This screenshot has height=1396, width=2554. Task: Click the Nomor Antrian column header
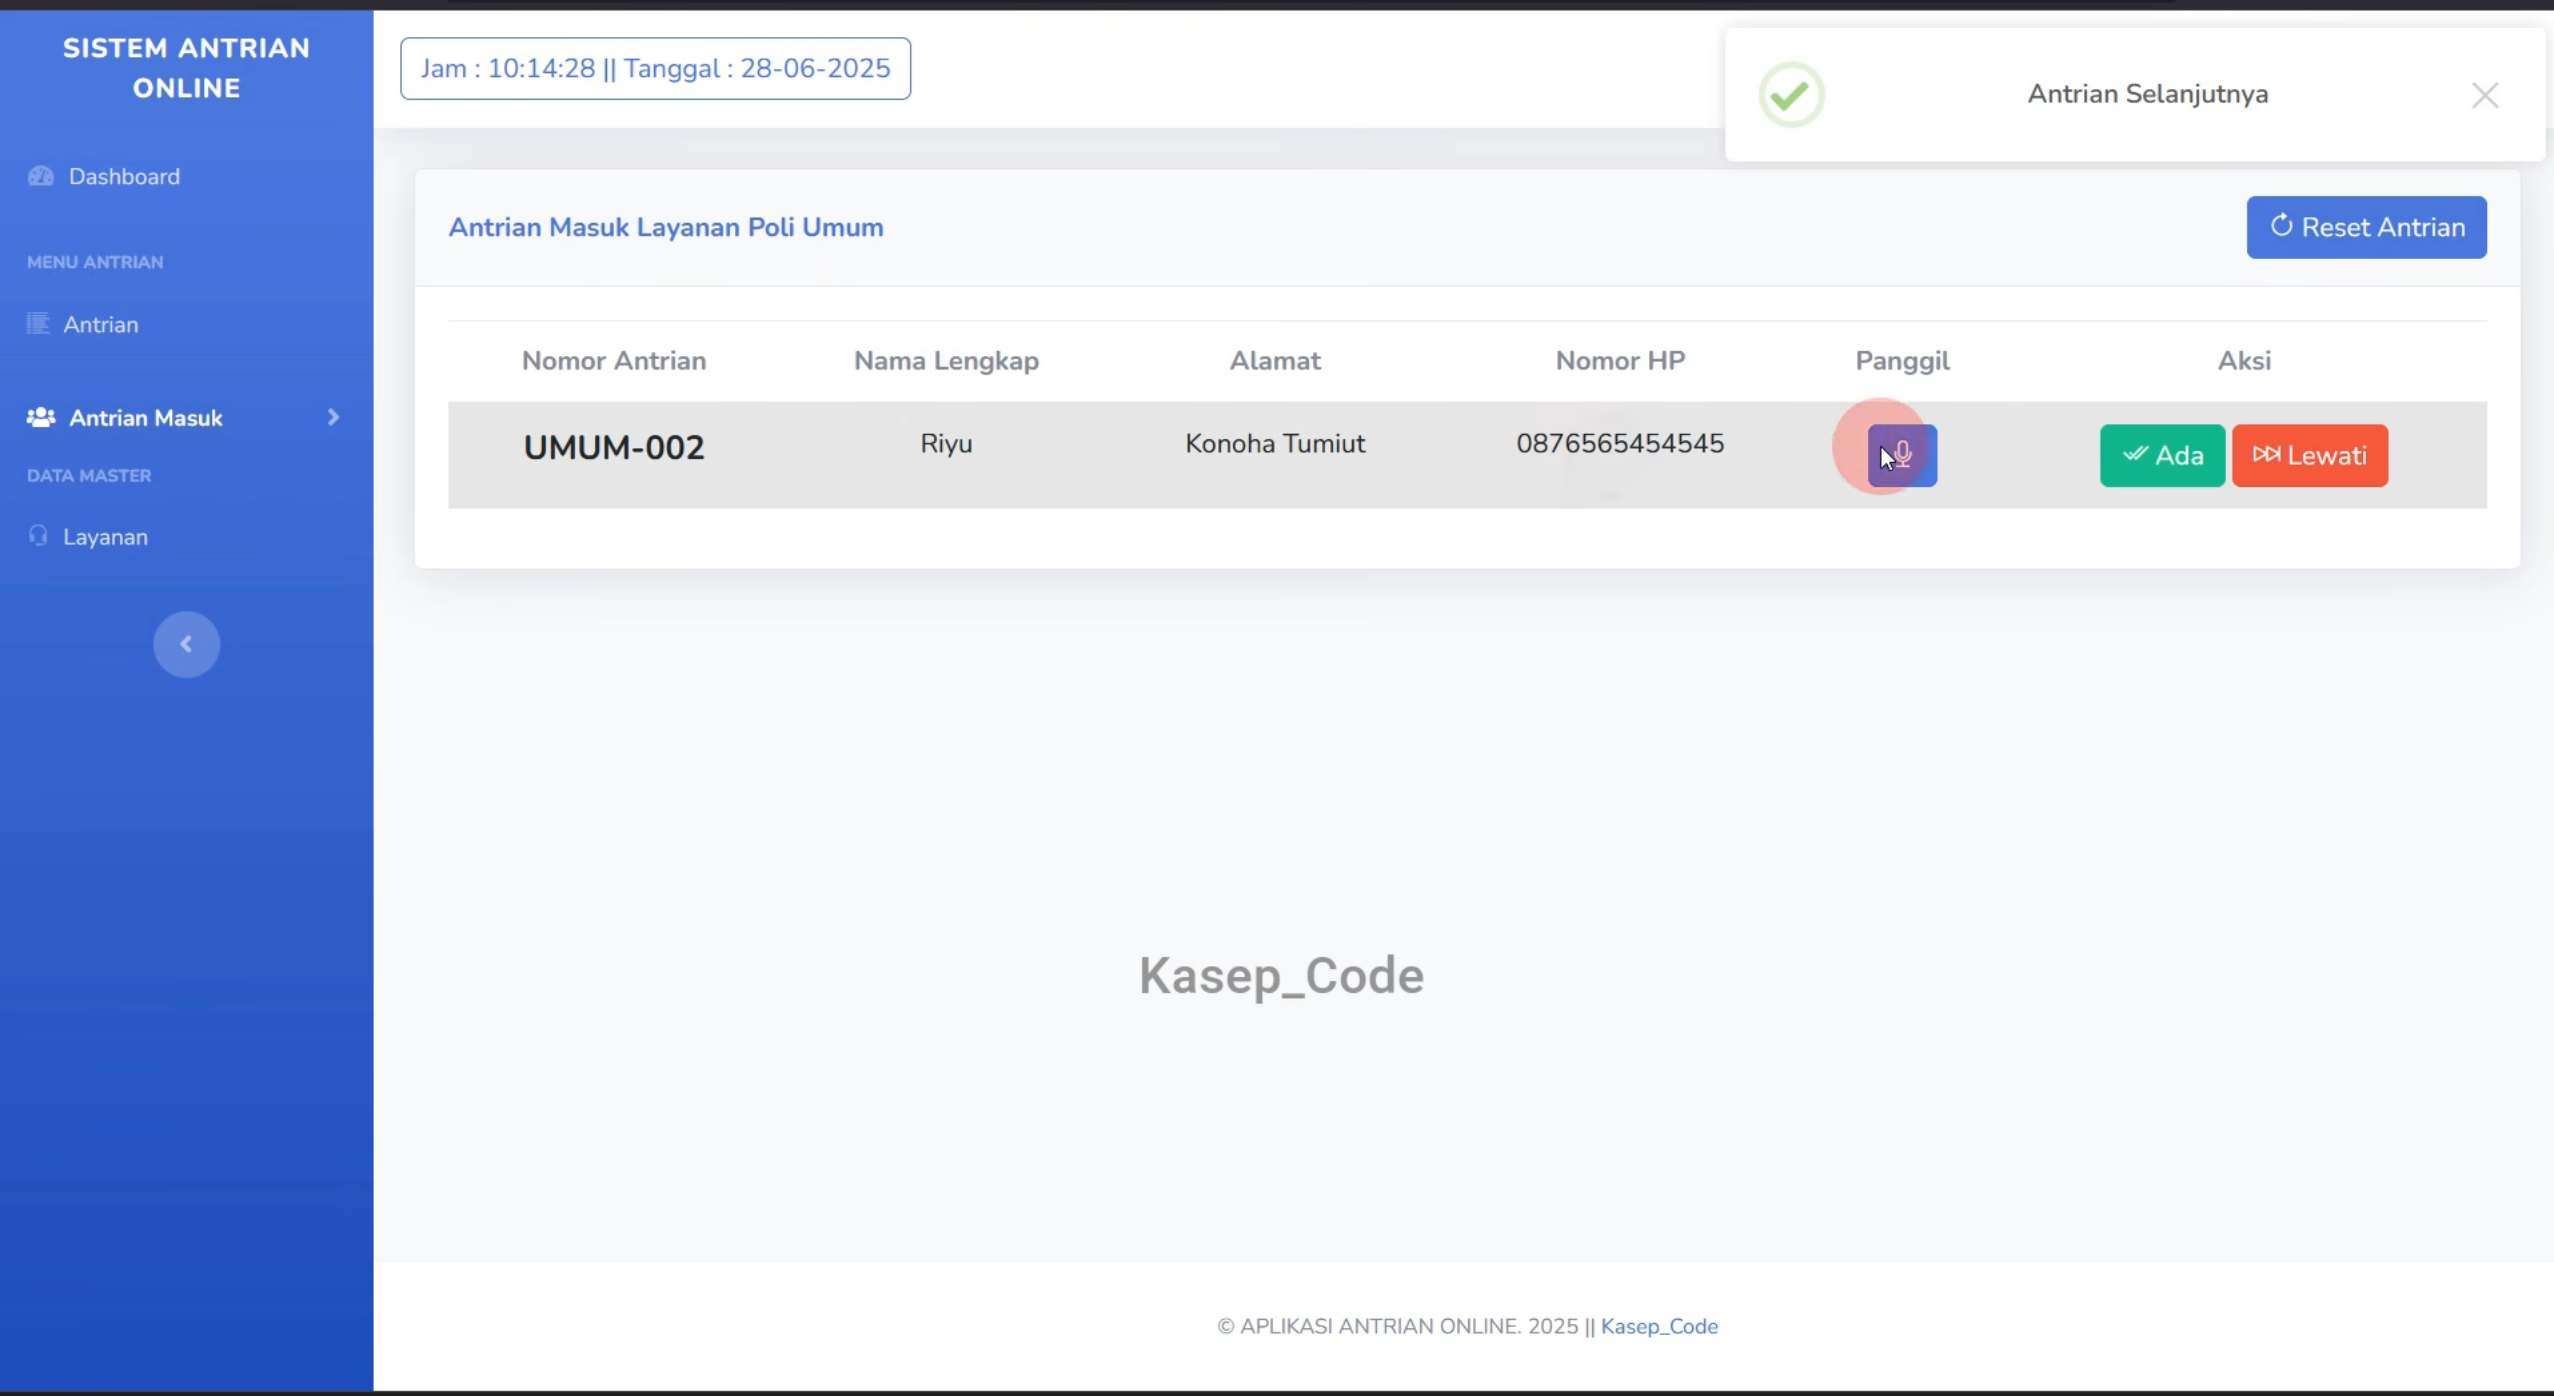click(614, 361)
